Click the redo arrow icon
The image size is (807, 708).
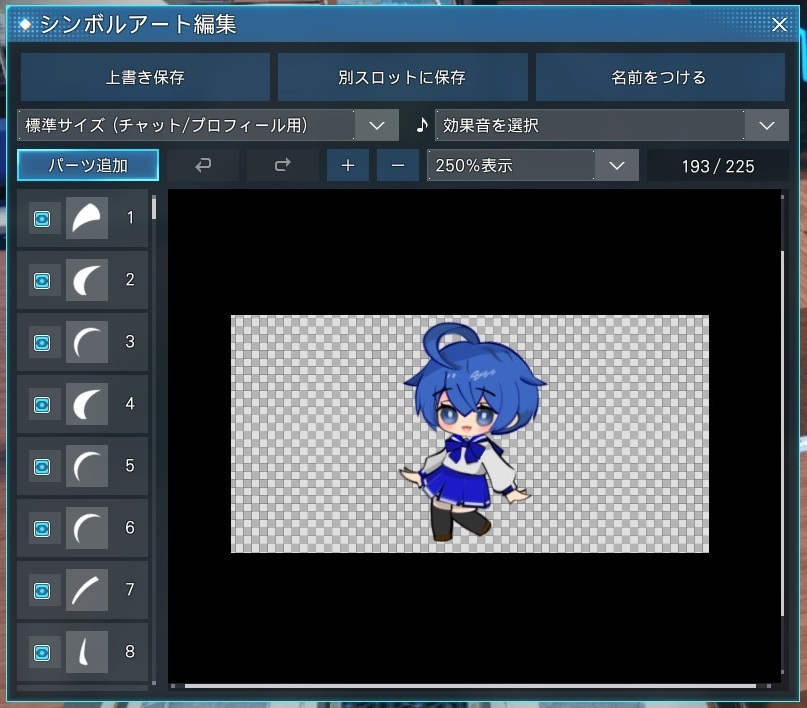click(x=283, y=165)
